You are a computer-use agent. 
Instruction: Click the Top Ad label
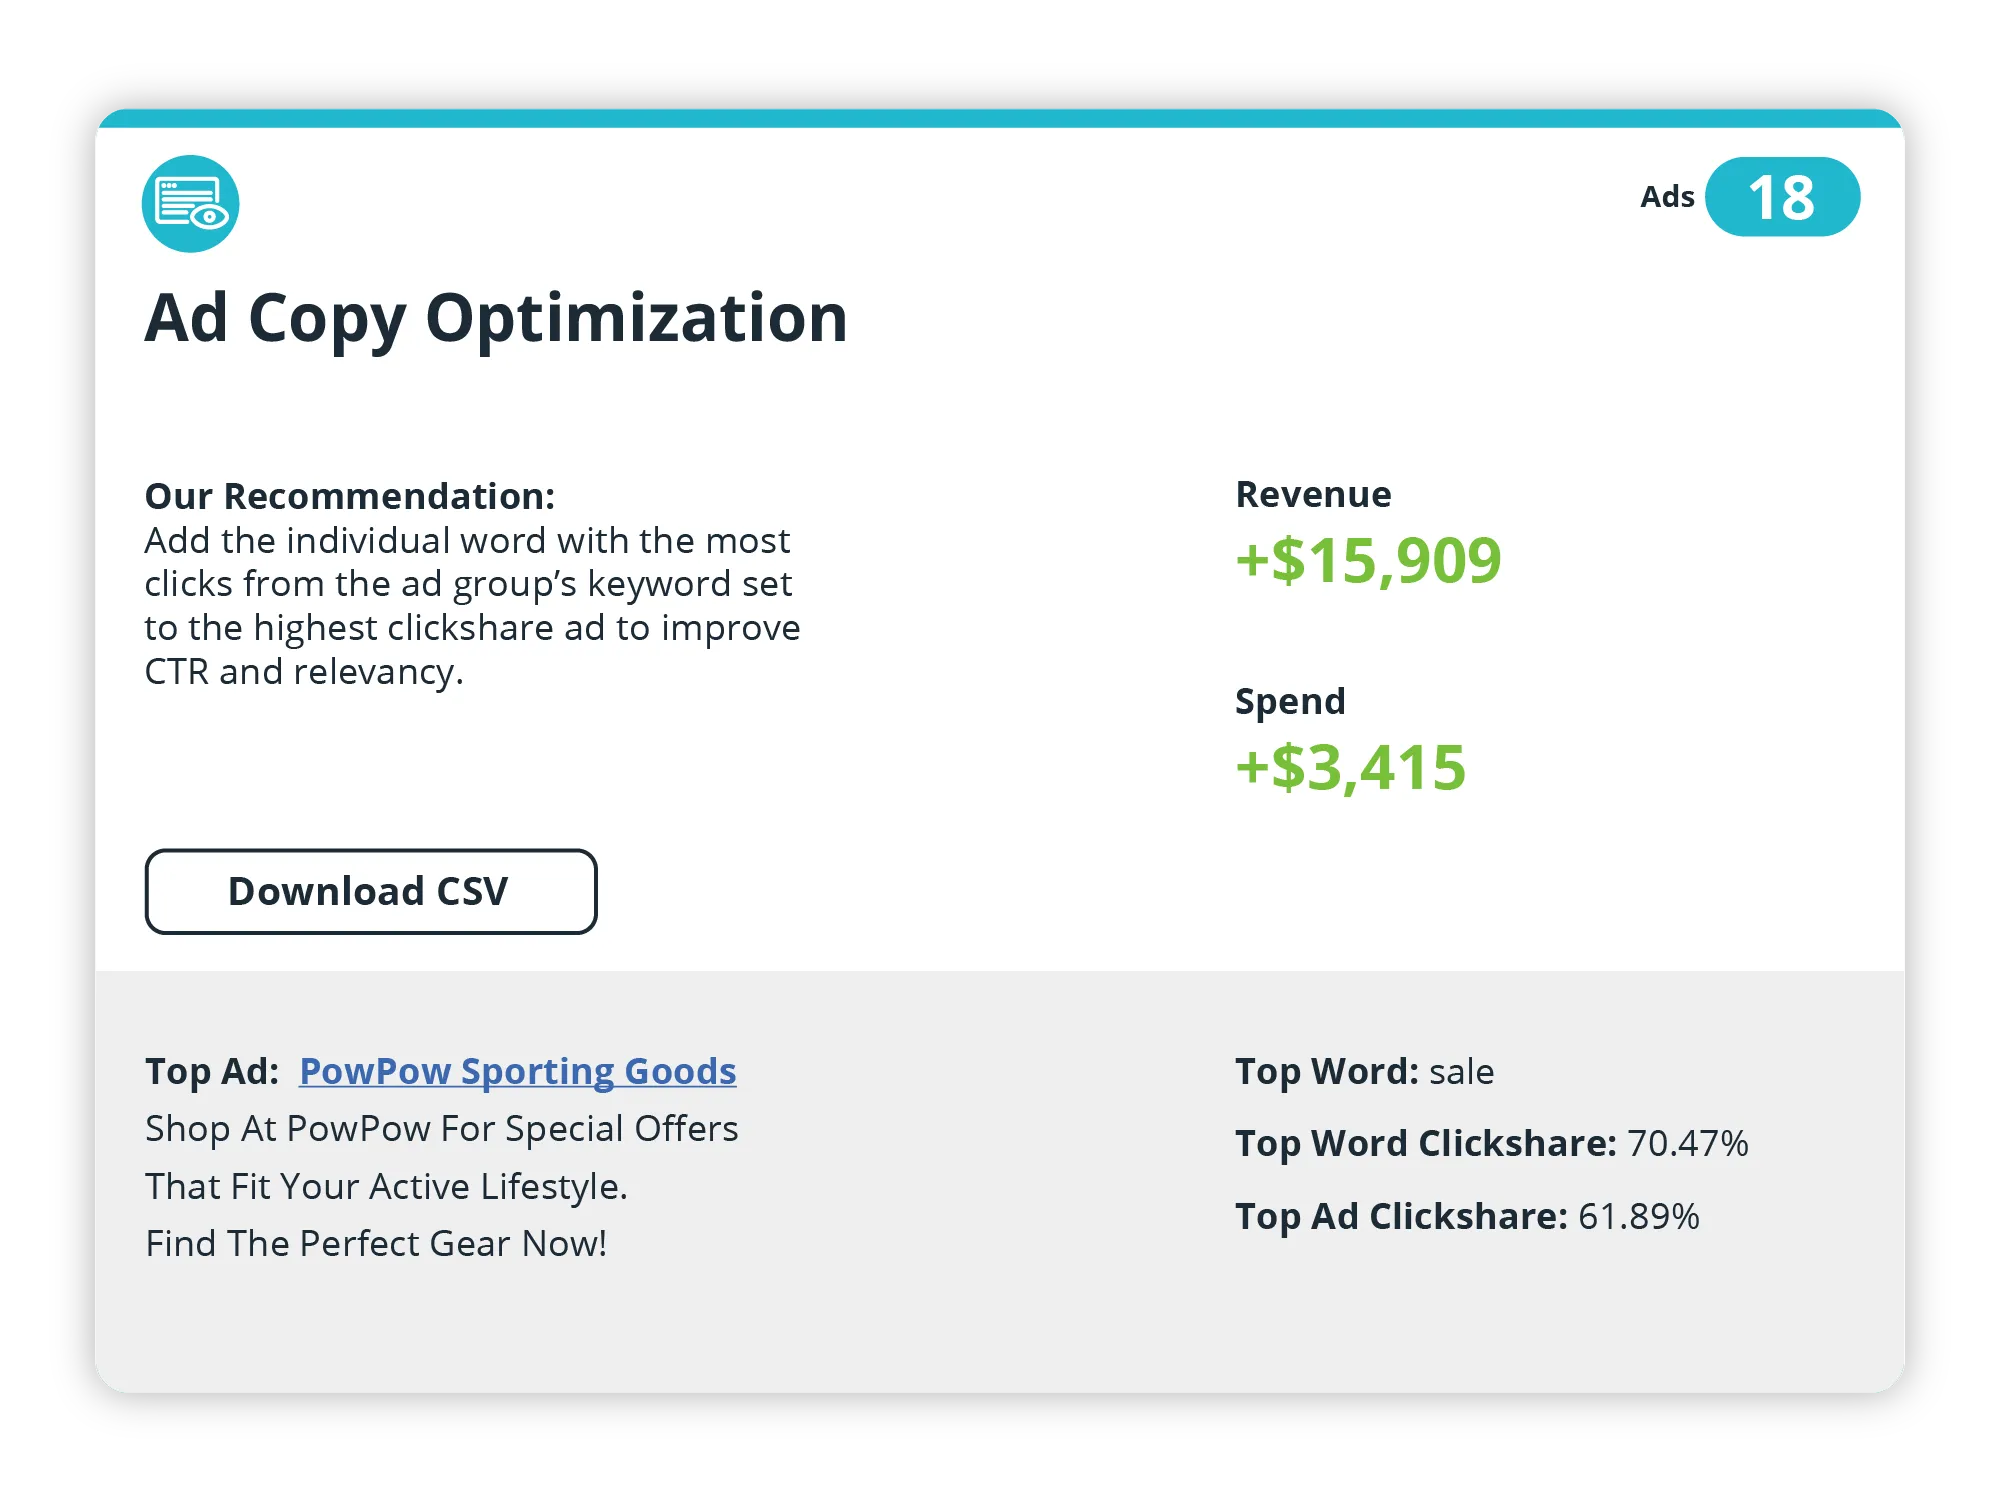point(212,1071)
